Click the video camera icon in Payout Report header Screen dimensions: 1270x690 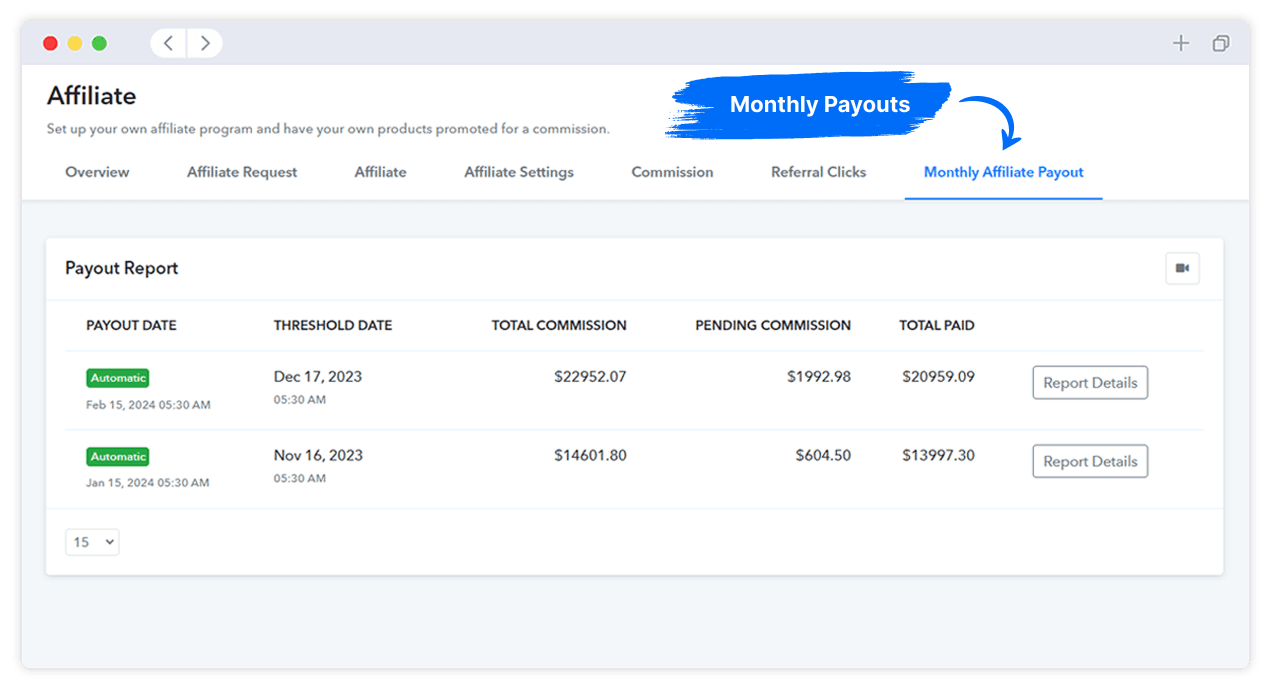1182,268
